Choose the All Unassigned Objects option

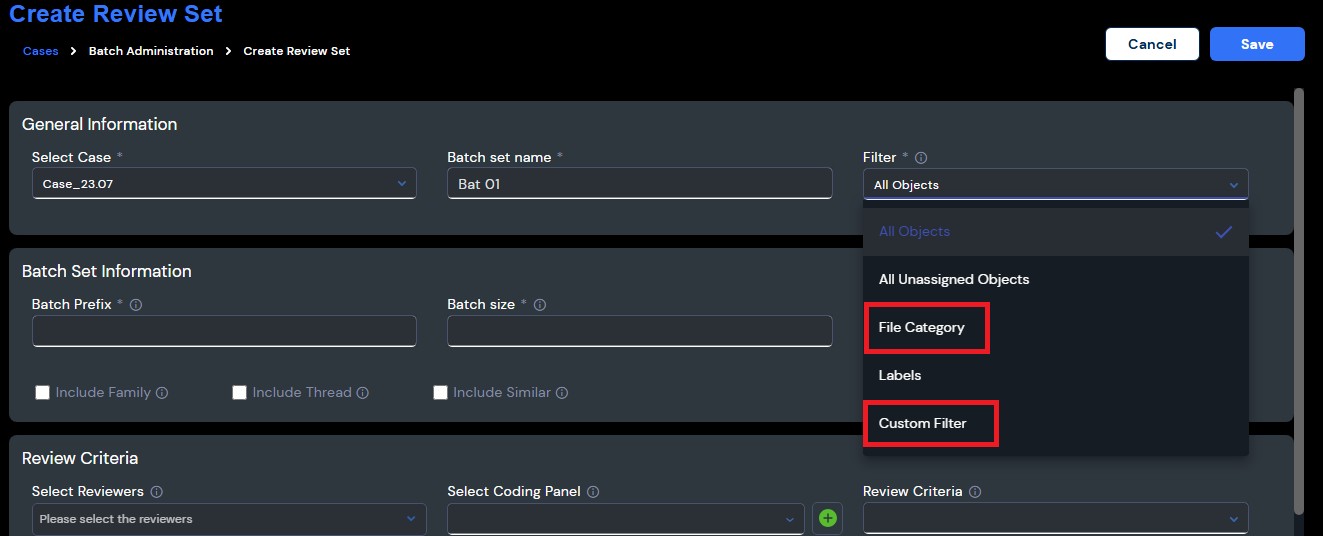[1055, 280]
